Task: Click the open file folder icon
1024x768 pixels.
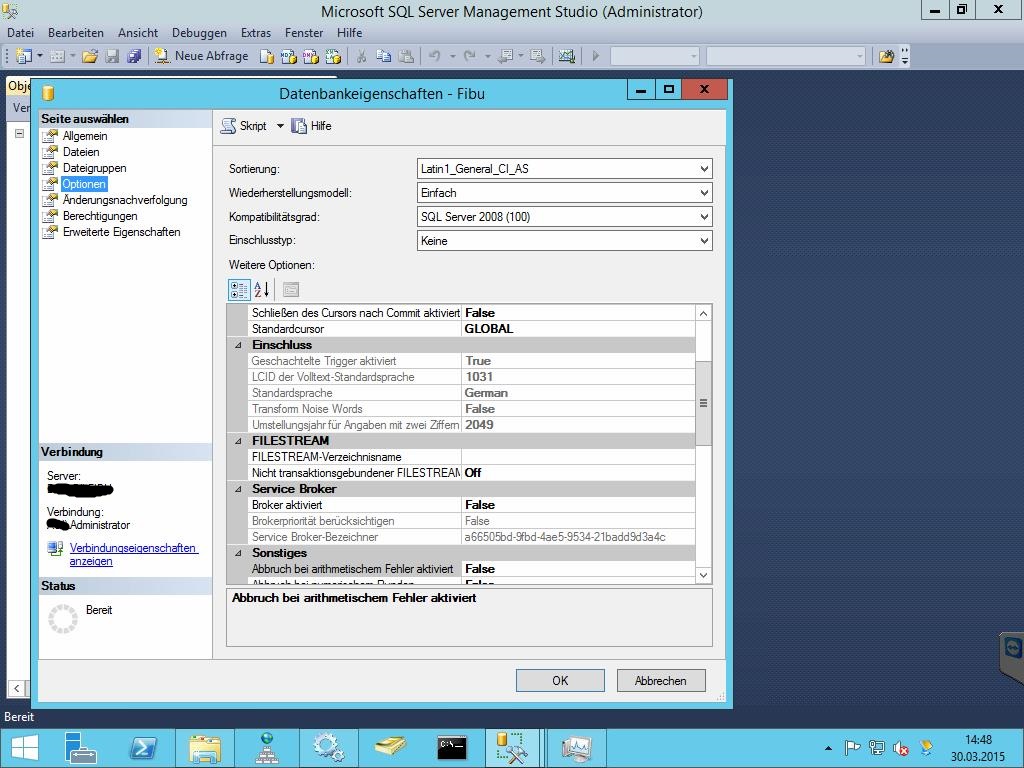Action: coord(90,56)
